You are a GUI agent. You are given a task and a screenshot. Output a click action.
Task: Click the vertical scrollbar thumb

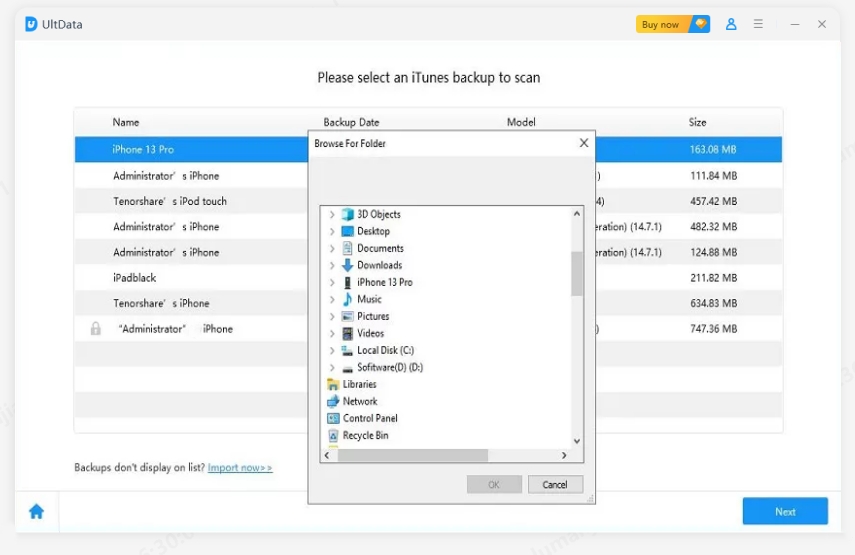(577, 274)
